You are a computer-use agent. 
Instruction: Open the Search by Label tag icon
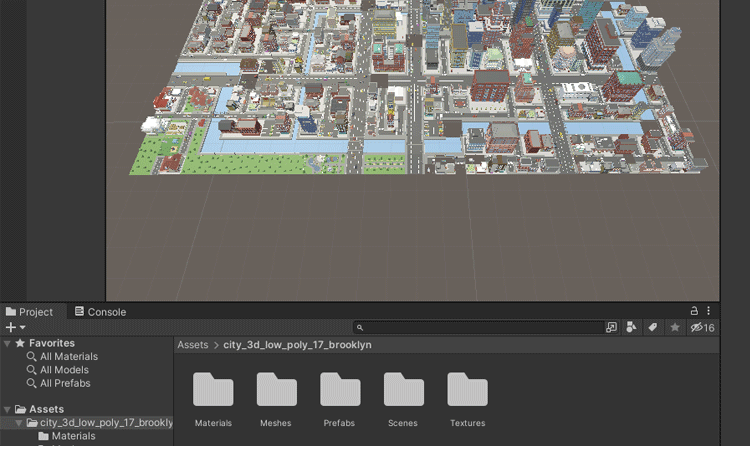(x=653, y=327)
